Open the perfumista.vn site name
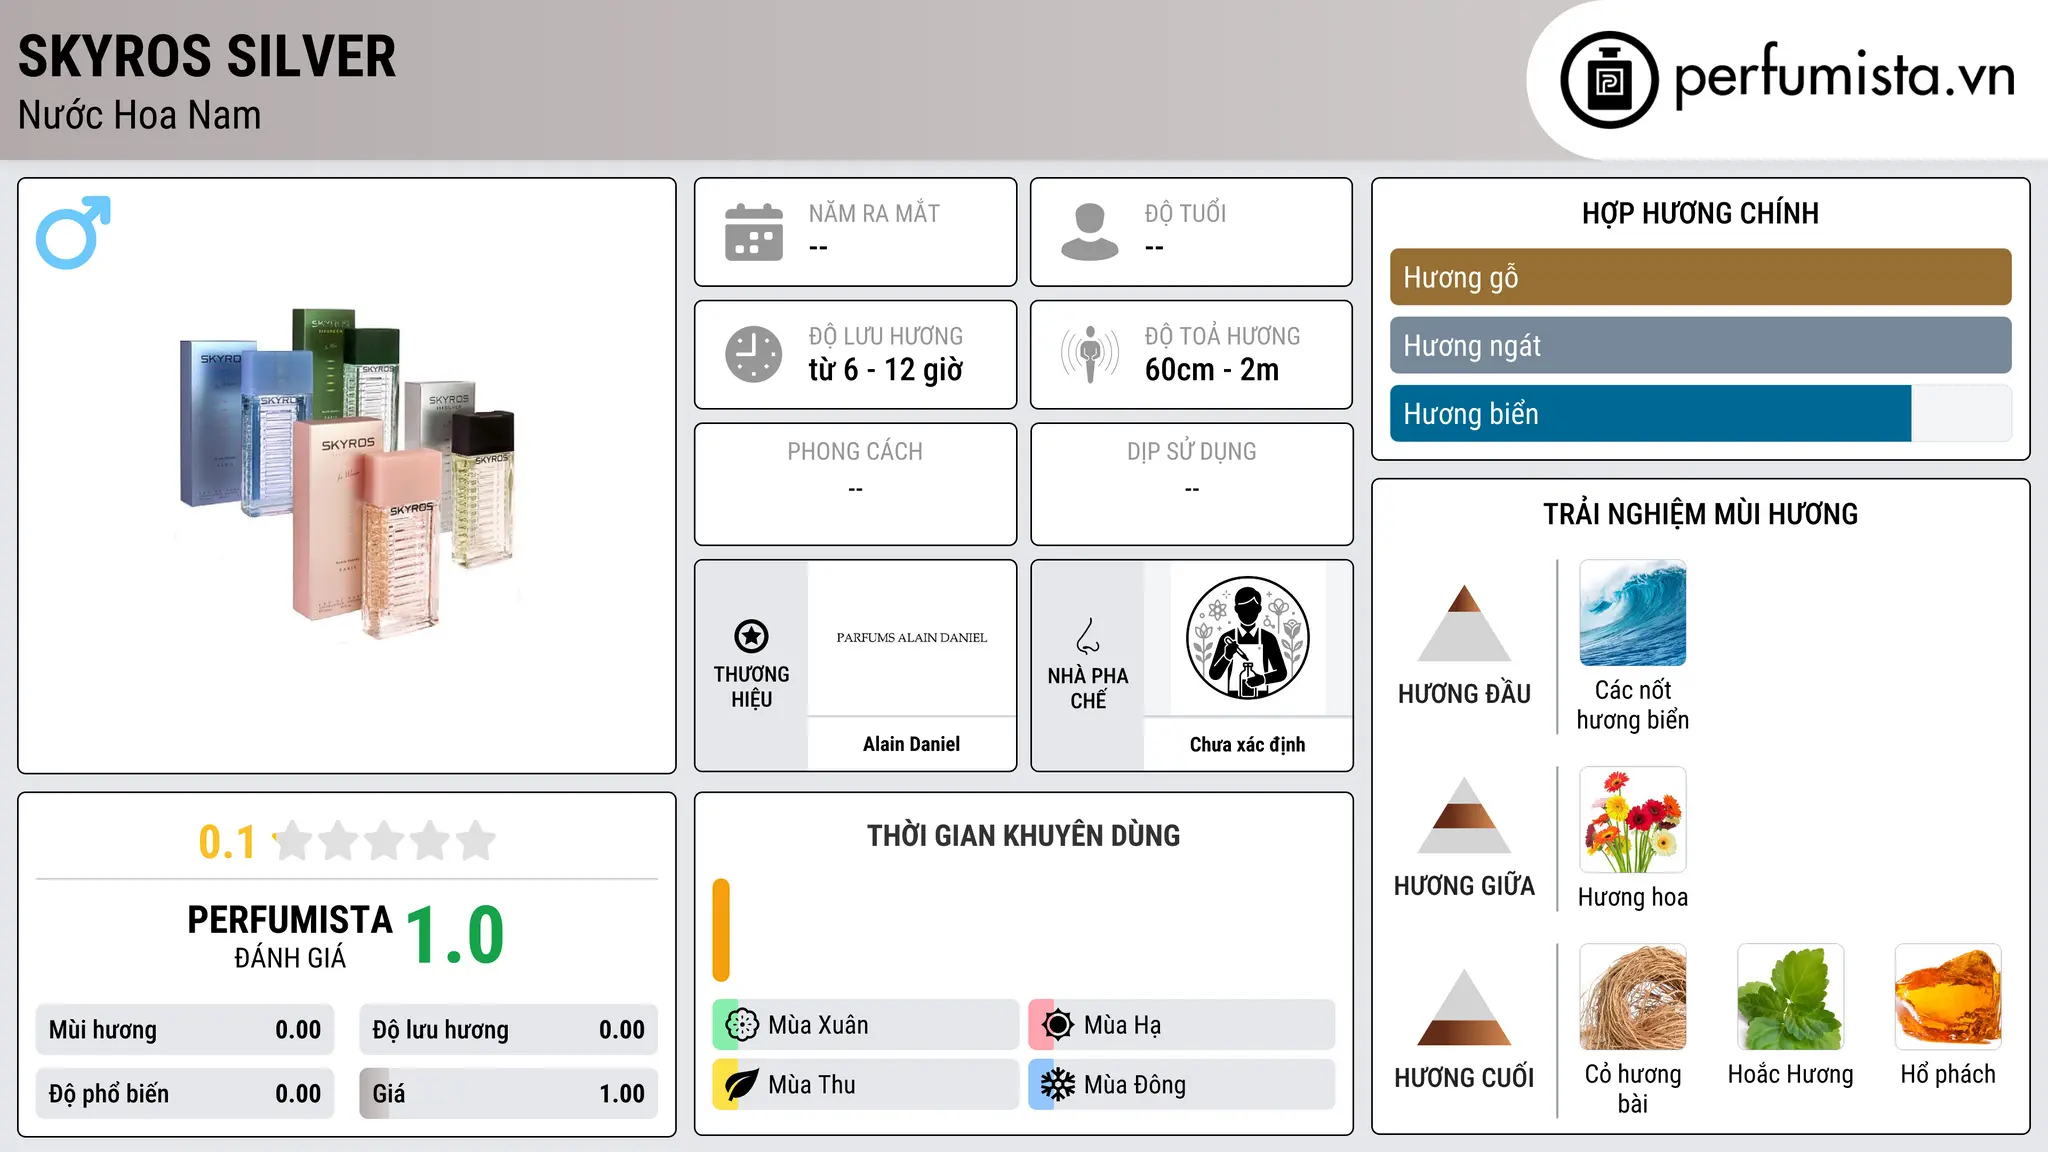 tap(1844, 75)
